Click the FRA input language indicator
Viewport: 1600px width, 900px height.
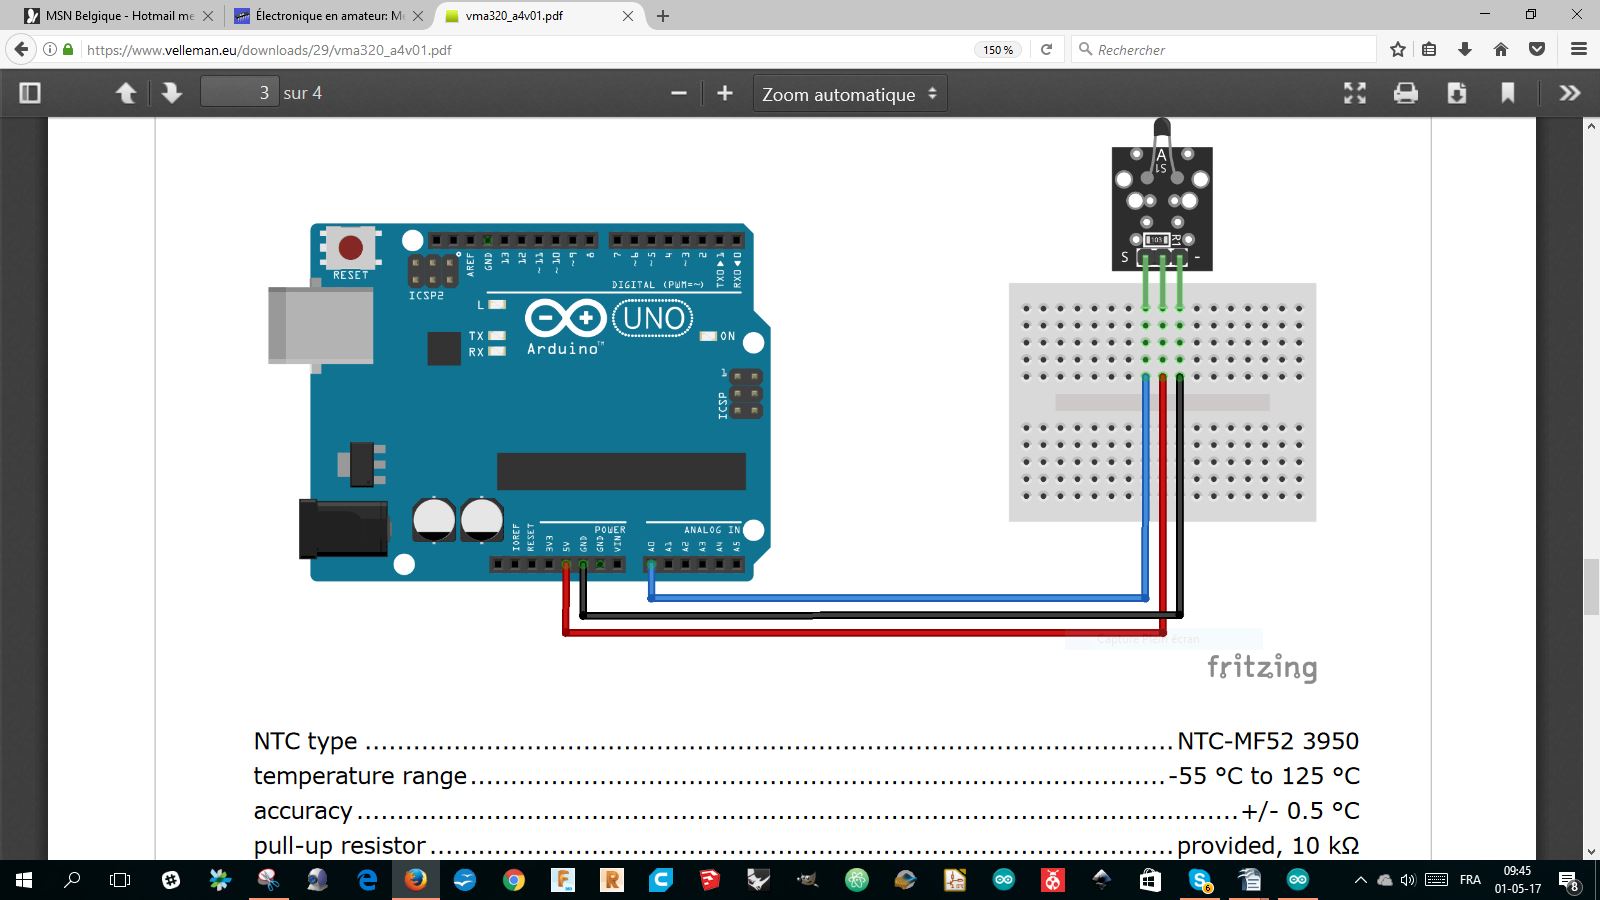coord(1470,880)
